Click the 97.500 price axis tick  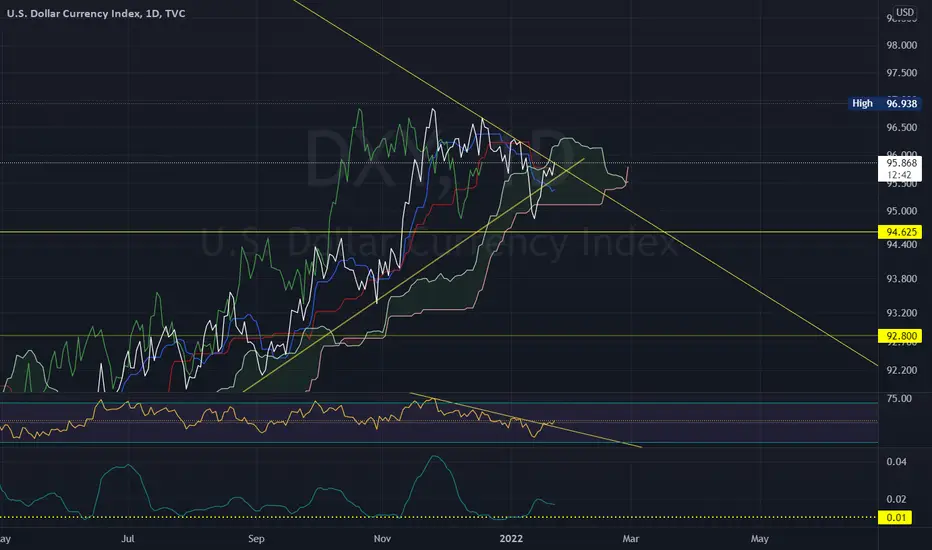tap(901, 73)
